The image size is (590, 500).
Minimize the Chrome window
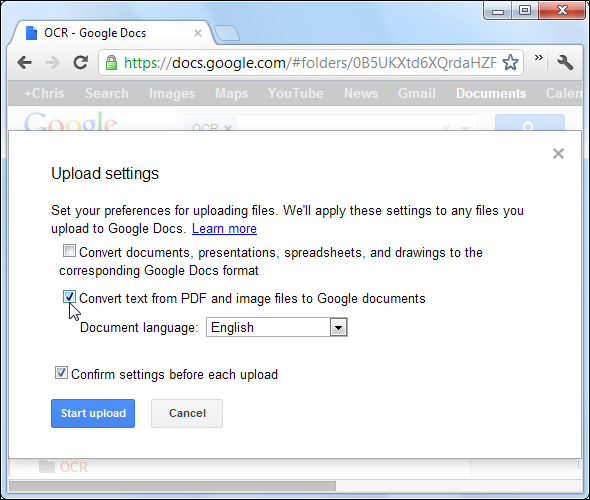coord(497,11)
